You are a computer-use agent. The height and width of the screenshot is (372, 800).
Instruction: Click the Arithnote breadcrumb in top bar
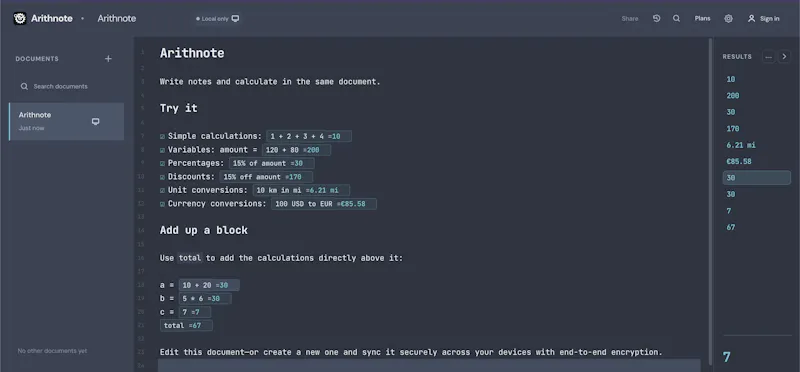click(117, 18)
